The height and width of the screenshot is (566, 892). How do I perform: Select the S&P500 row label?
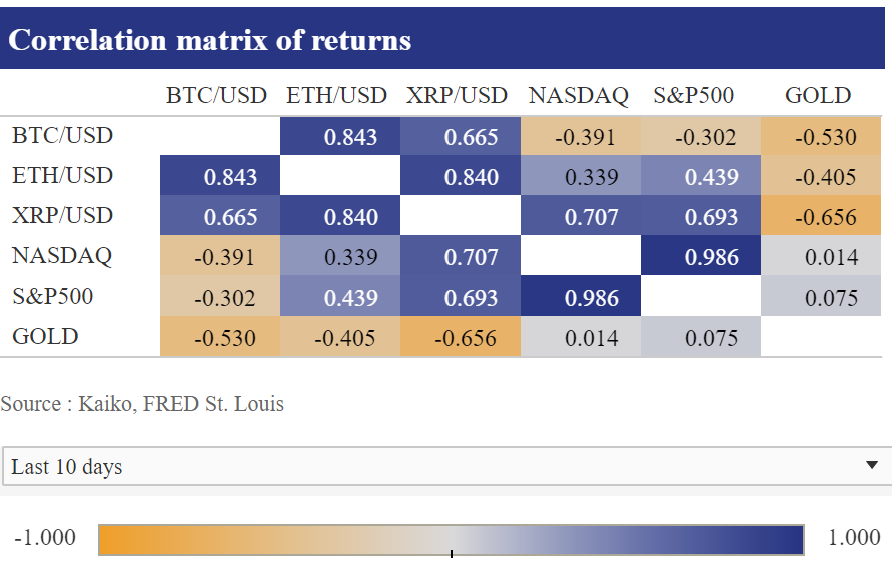point(52,296)
